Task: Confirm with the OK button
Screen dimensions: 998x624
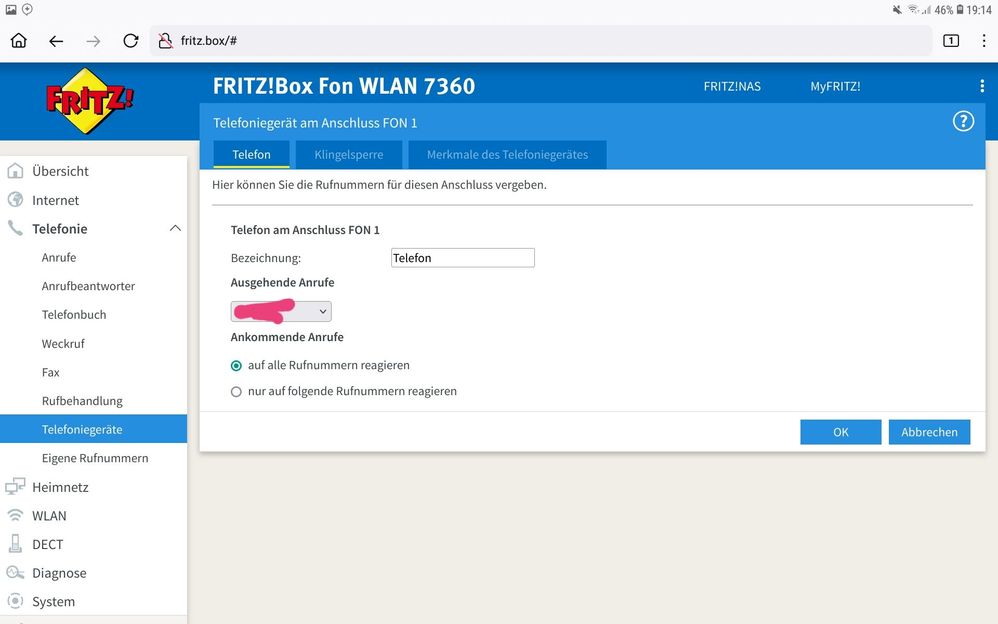Action: tap(841, 432)
